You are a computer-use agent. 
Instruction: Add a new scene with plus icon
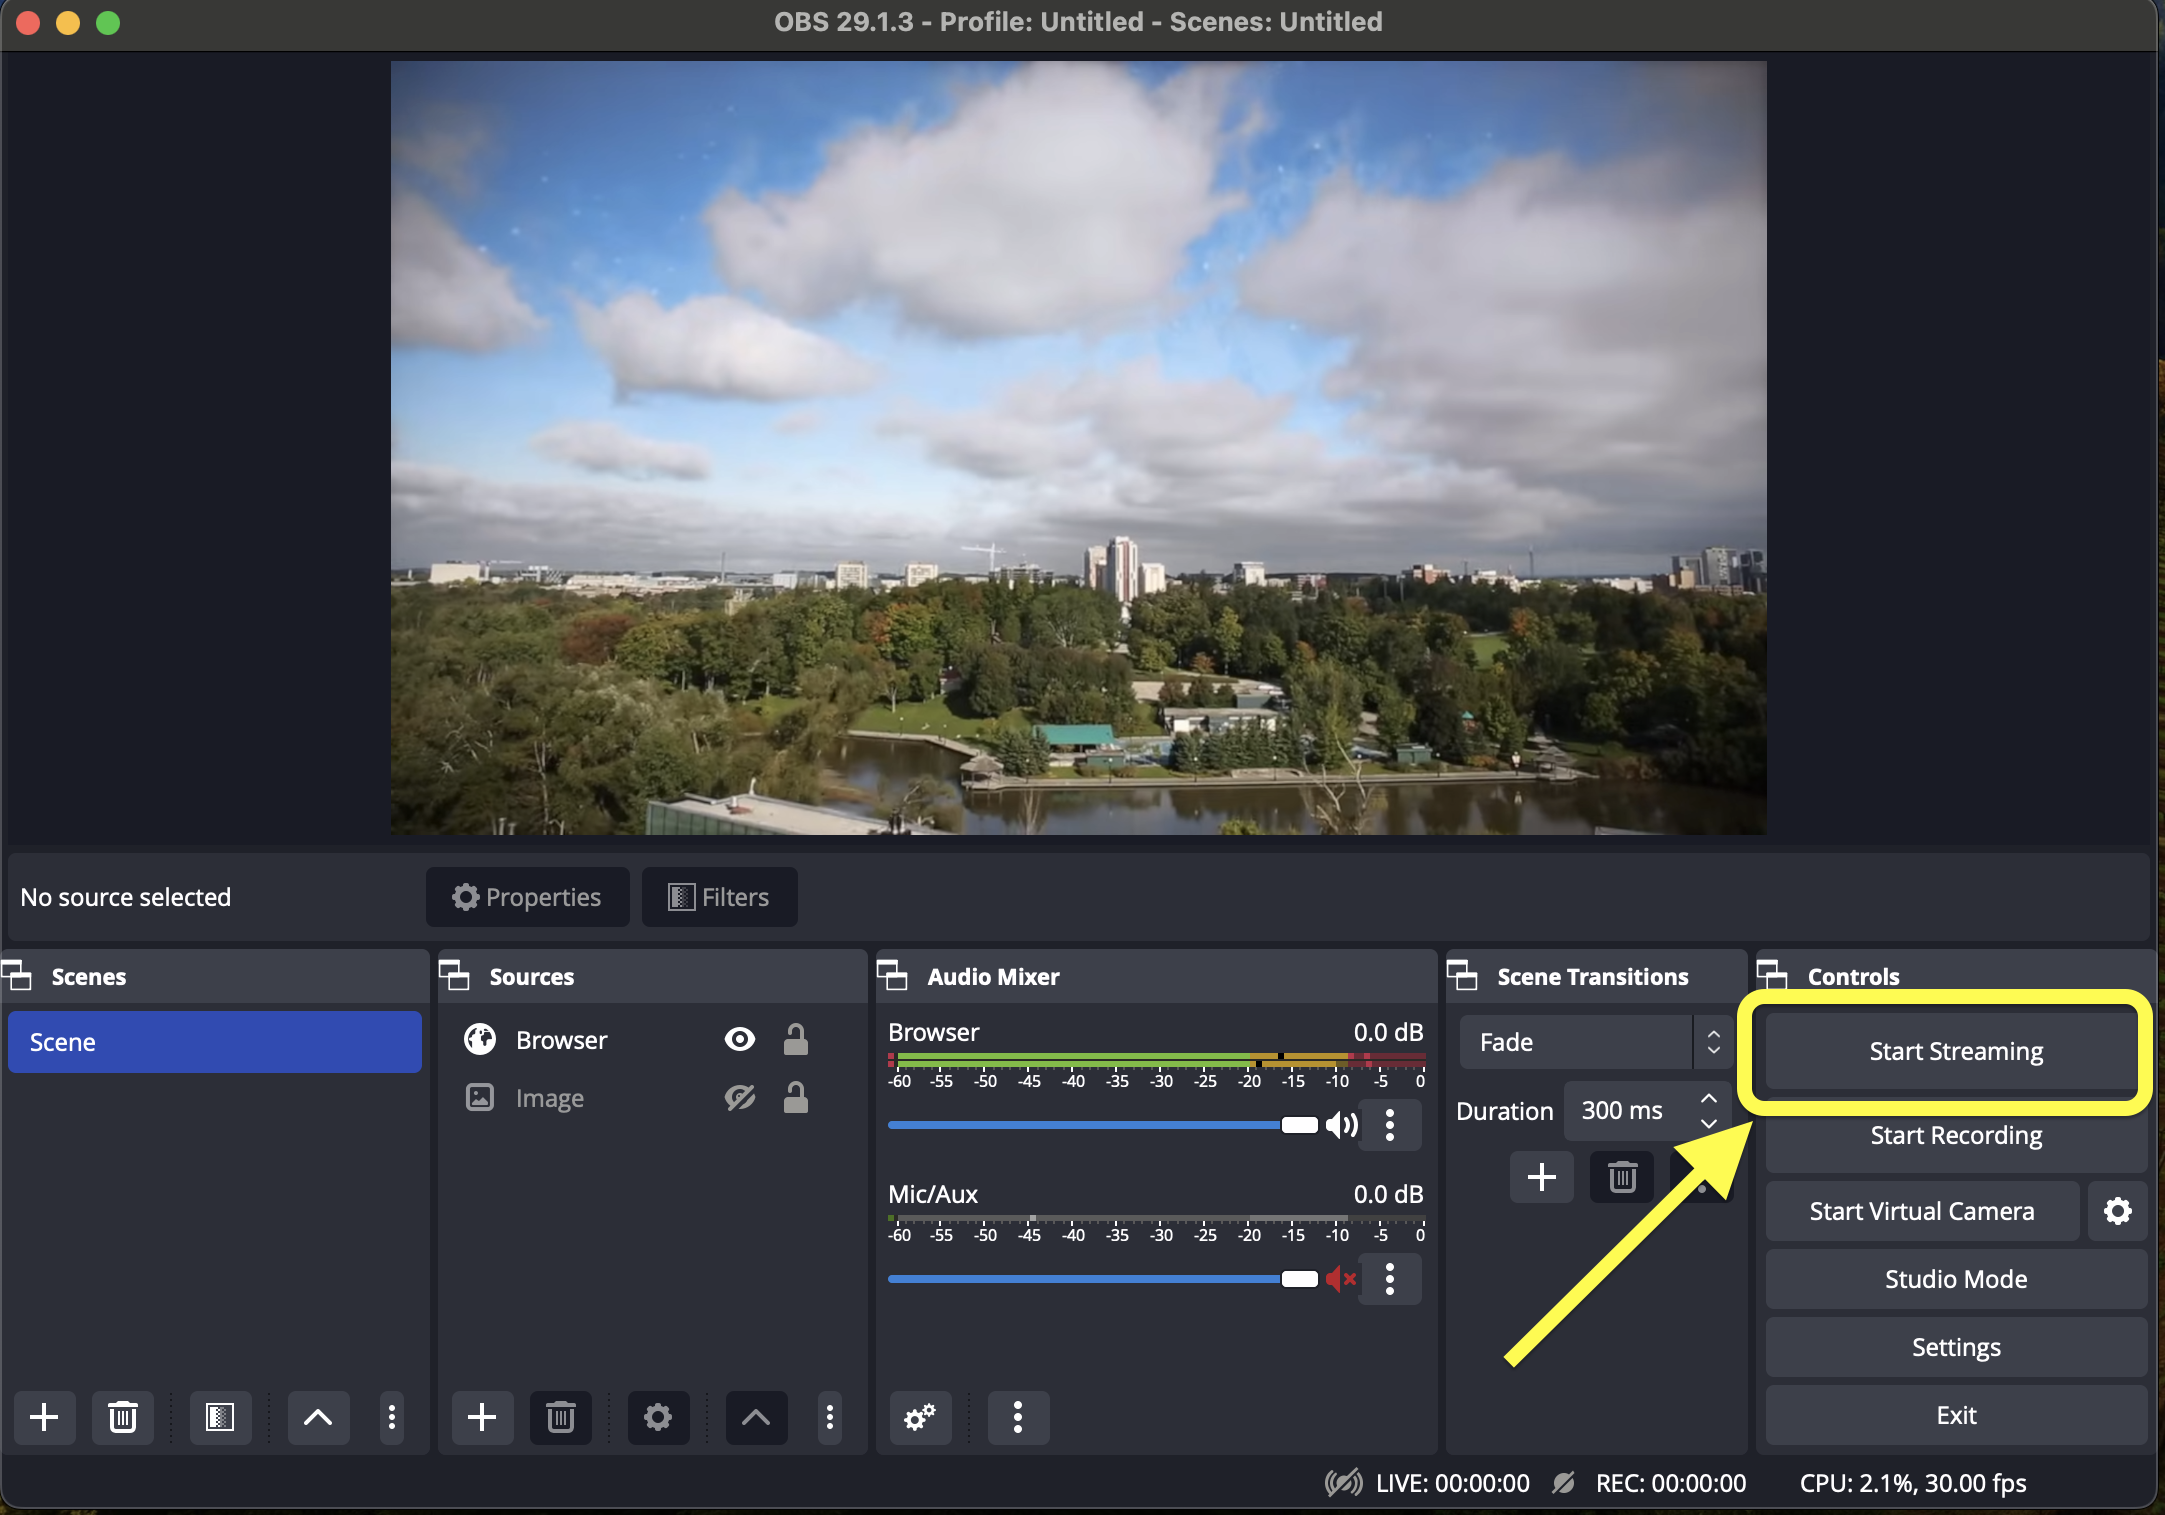[x=44, y=1416]
